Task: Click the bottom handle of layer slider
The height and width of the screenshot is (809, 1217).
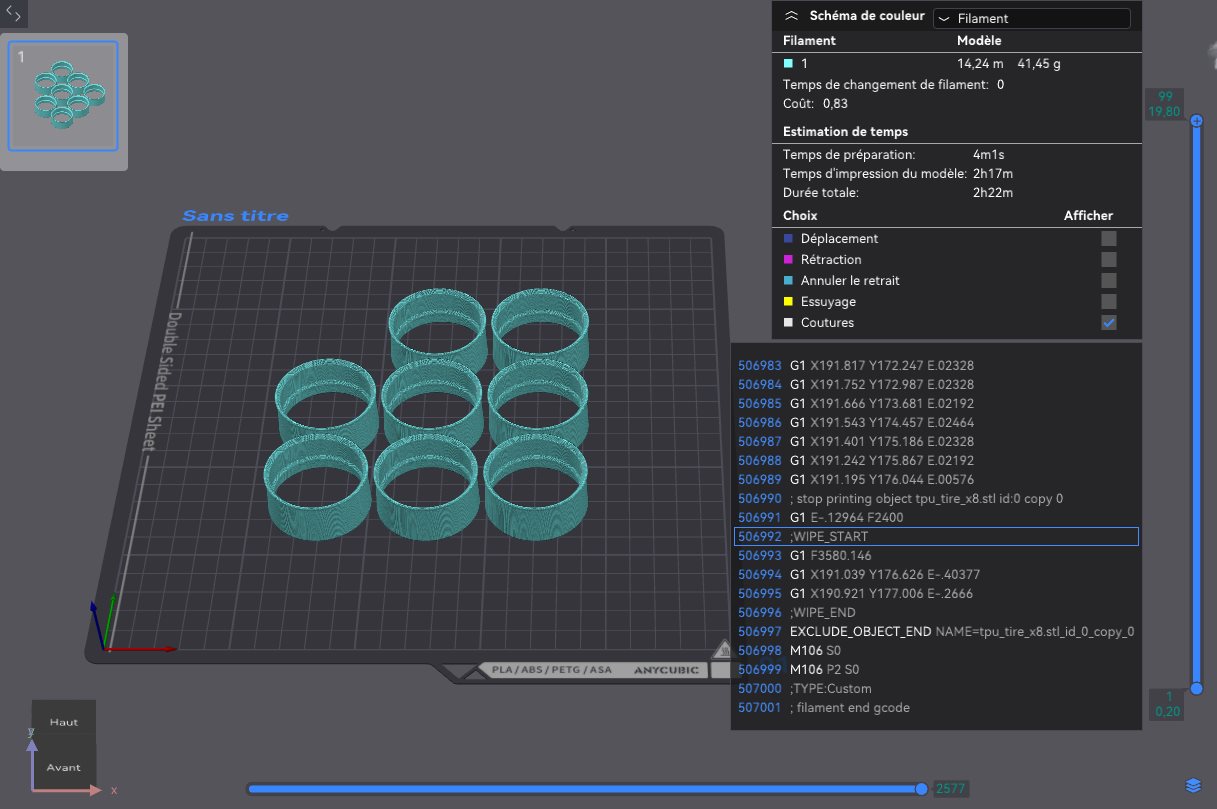Action: coord(1197,689)
